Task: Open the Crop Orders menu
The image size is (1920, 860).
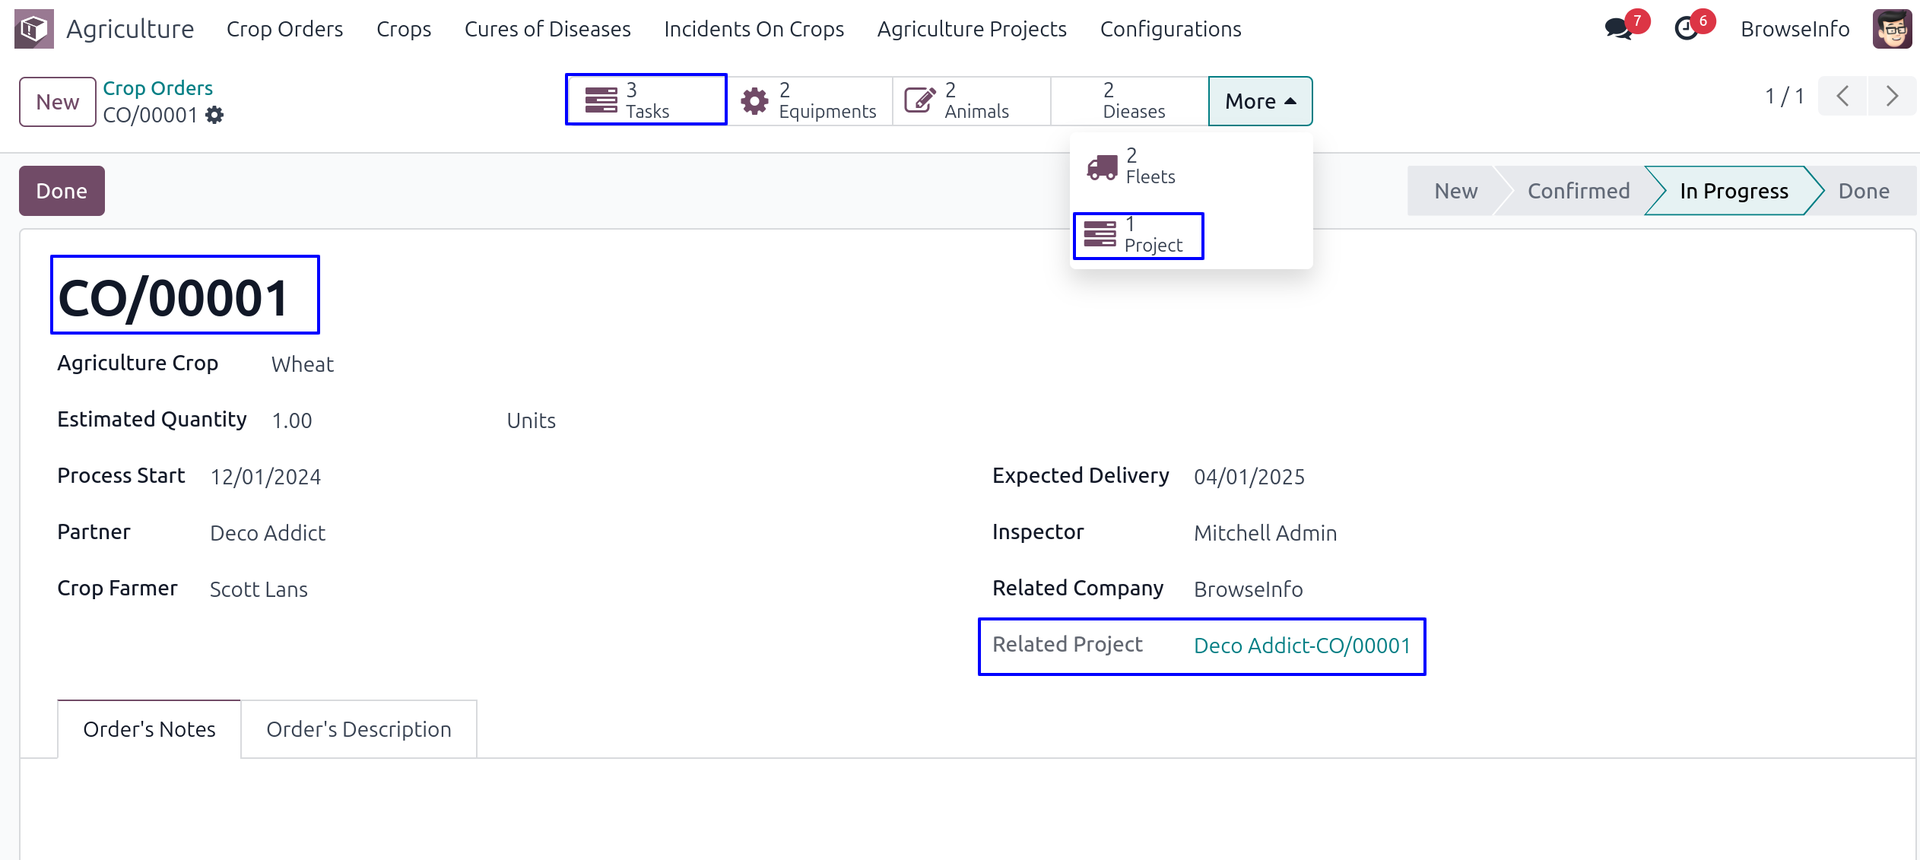Action: pyautogui.click(x=284, y=29)
